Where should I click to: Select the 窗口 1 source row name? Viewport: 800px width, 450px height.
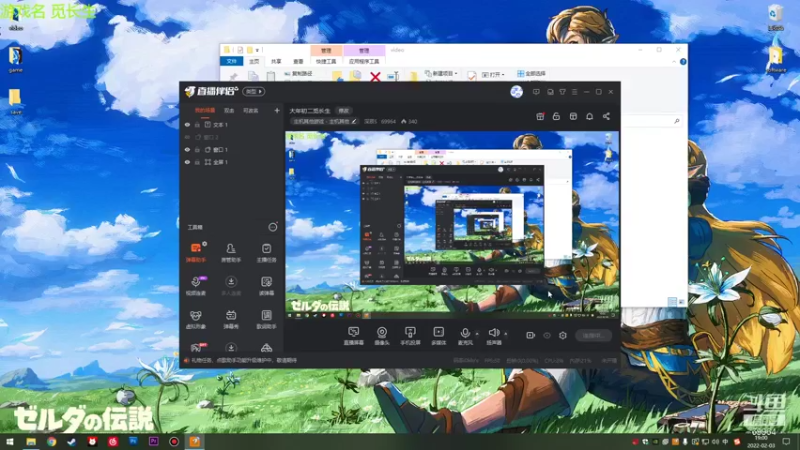point(220,149)
